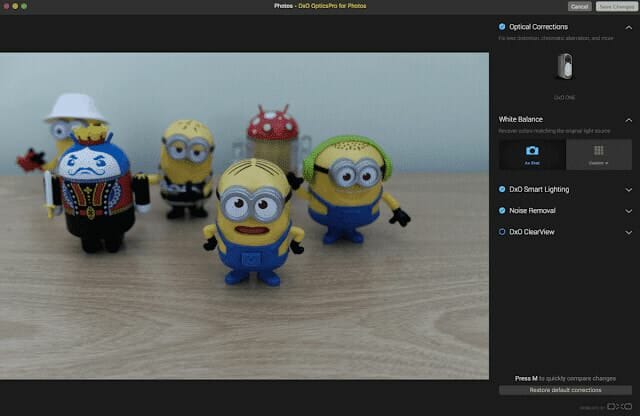640x416 pixels.
Task: Disable the Noise Removal toggle
Action: click(x=502, y=211)
